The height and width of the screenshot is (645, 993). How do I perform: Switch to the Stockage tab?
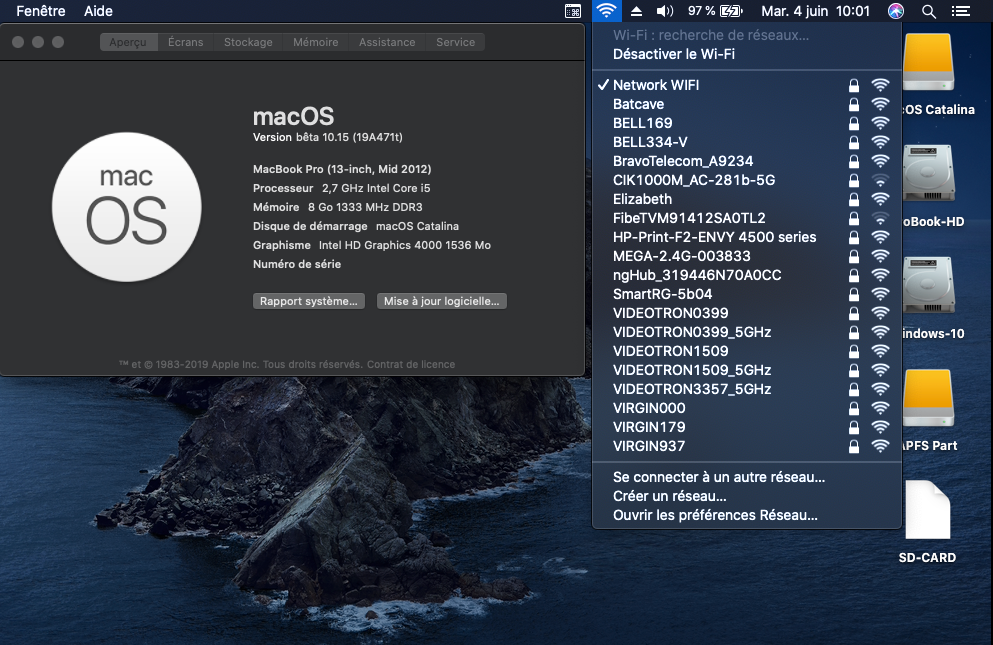pos(248,42)
